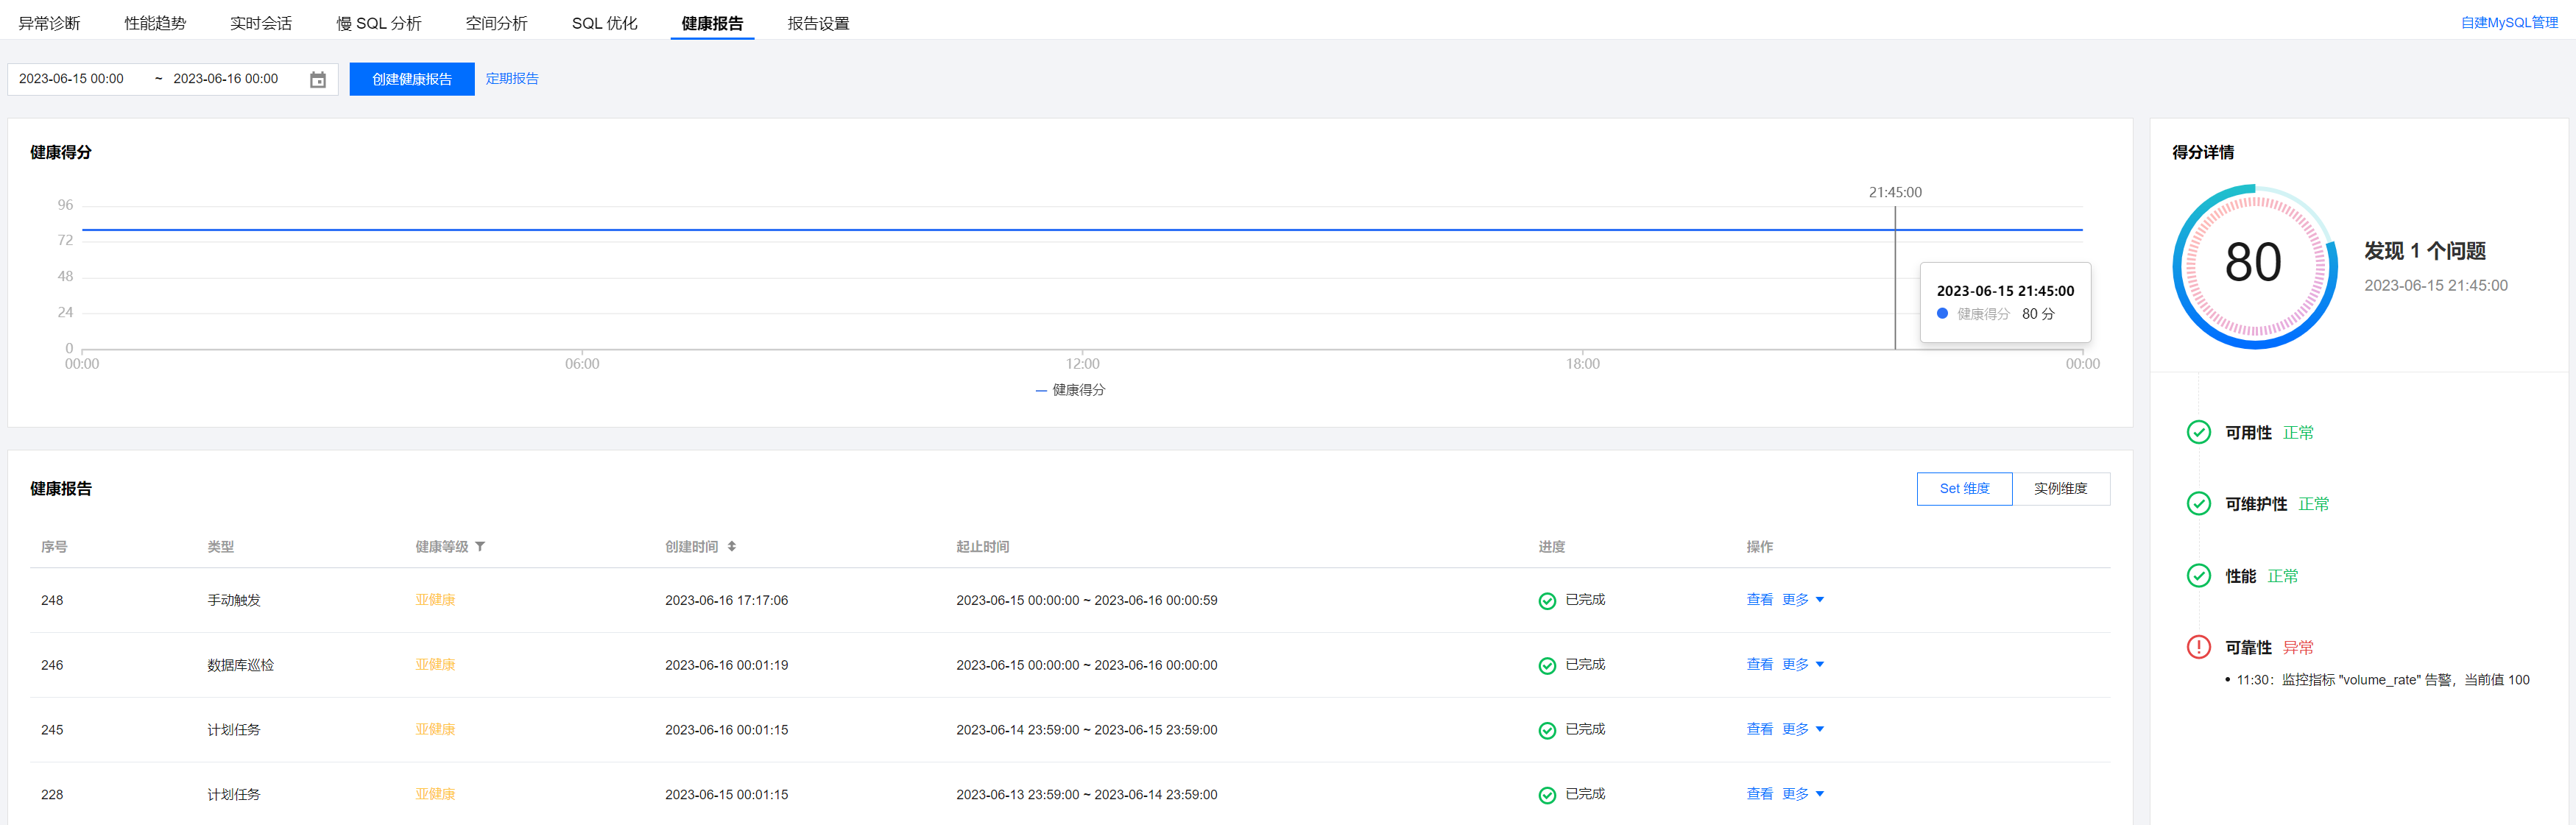Open the scheduled reports link
The image size is (2576, 825).
tap(511, 78)
